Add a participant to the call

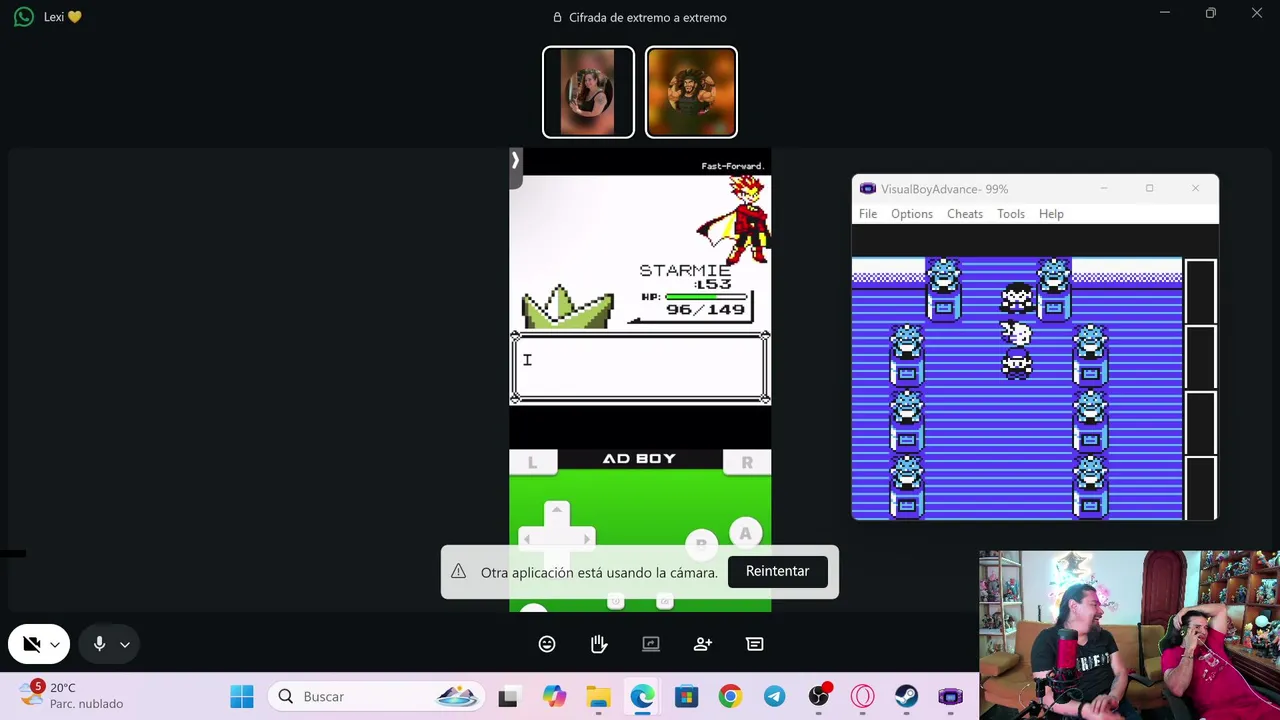pos(703,644)
